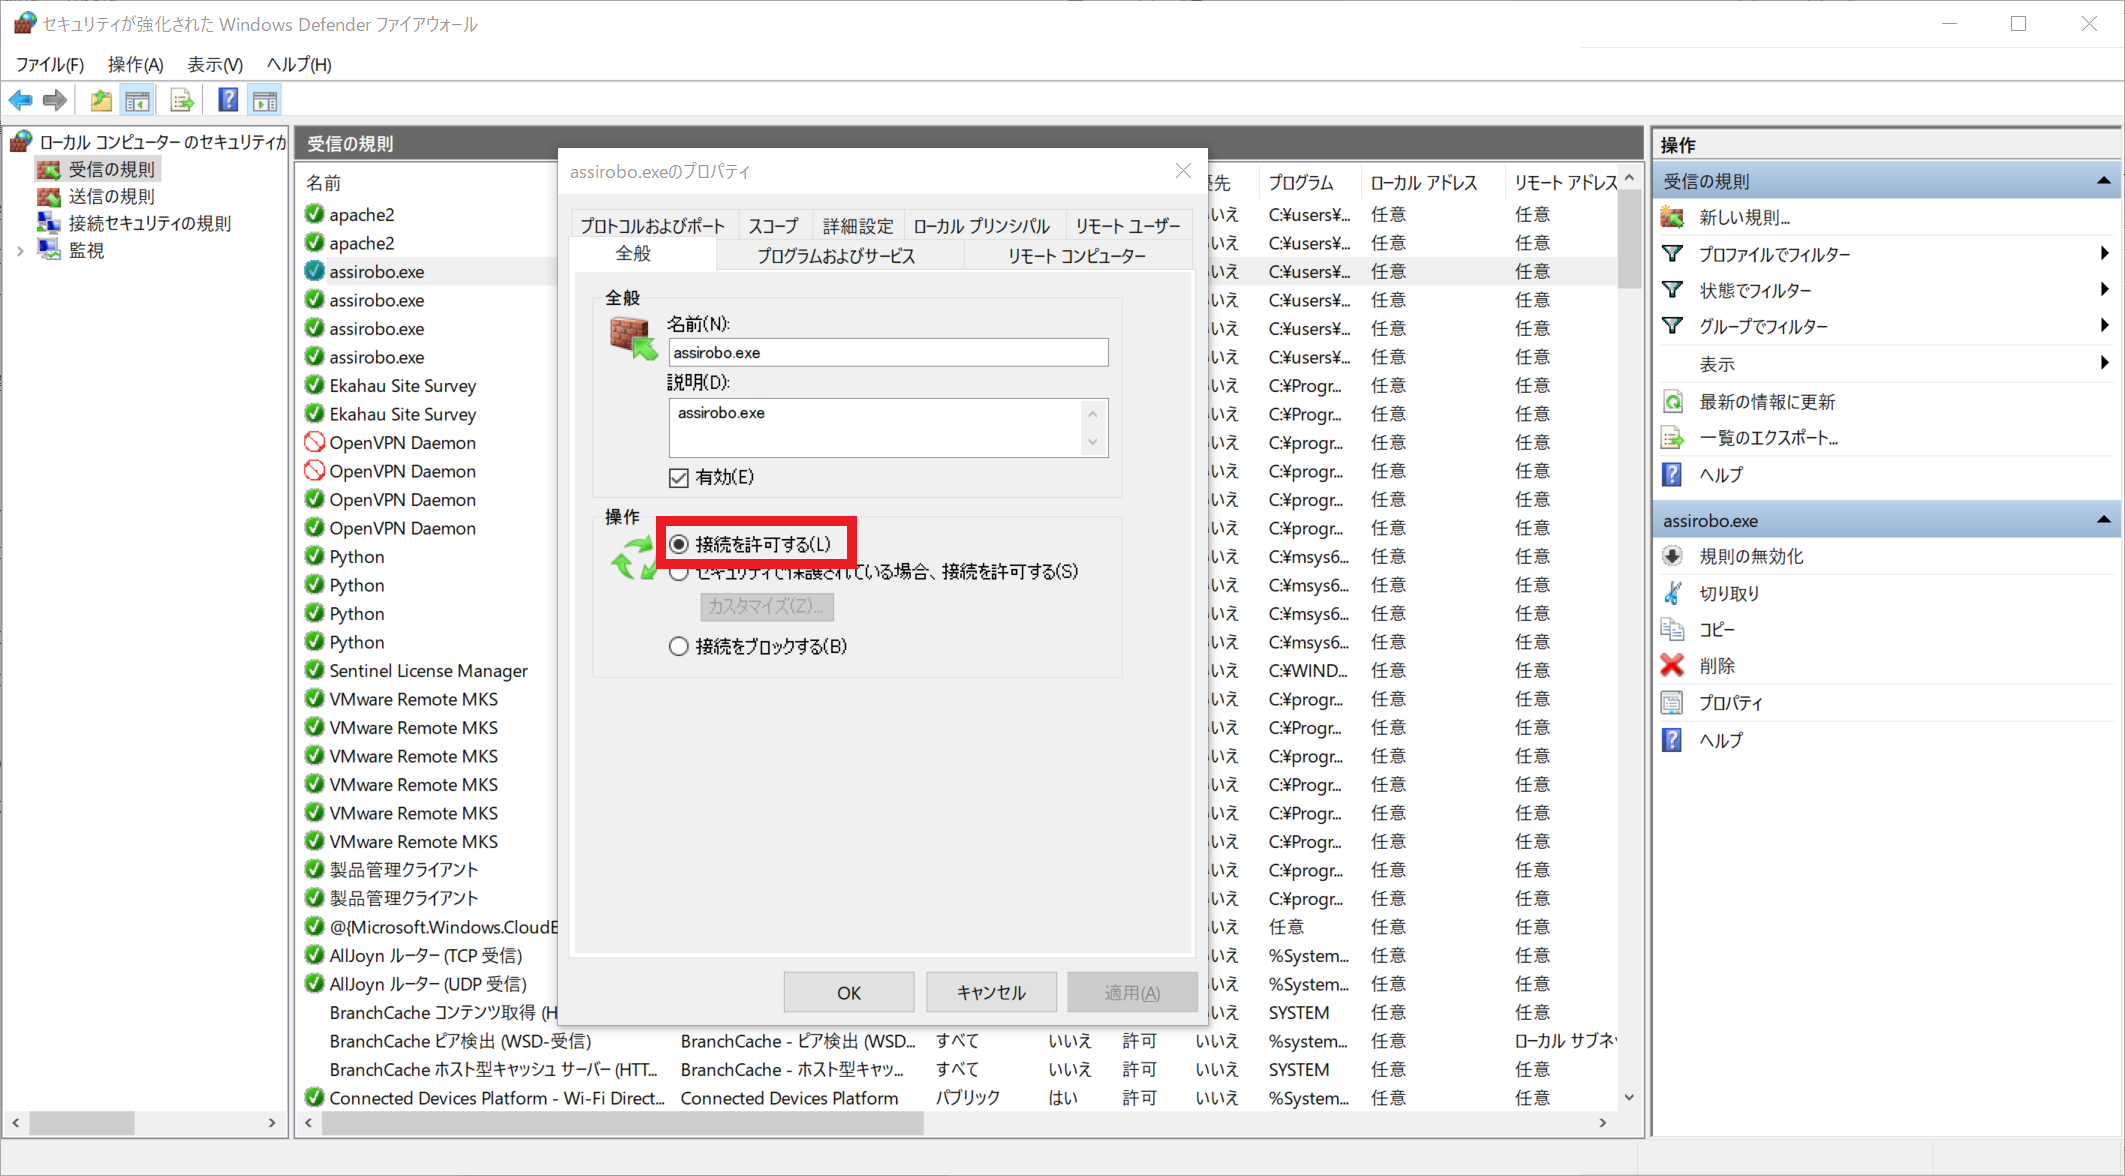Viewport: 2125px width, 1176px height.
Task: Click the blue help toolbar icon
Action: point(228,100)
